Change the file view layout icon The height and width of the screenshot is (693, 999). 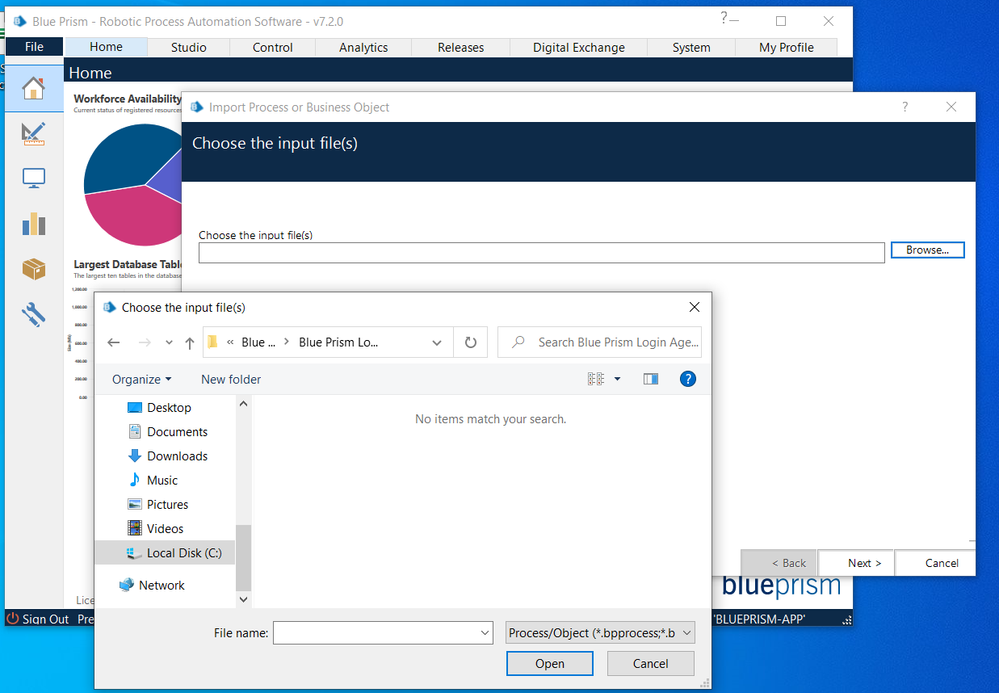pos(595,379)
